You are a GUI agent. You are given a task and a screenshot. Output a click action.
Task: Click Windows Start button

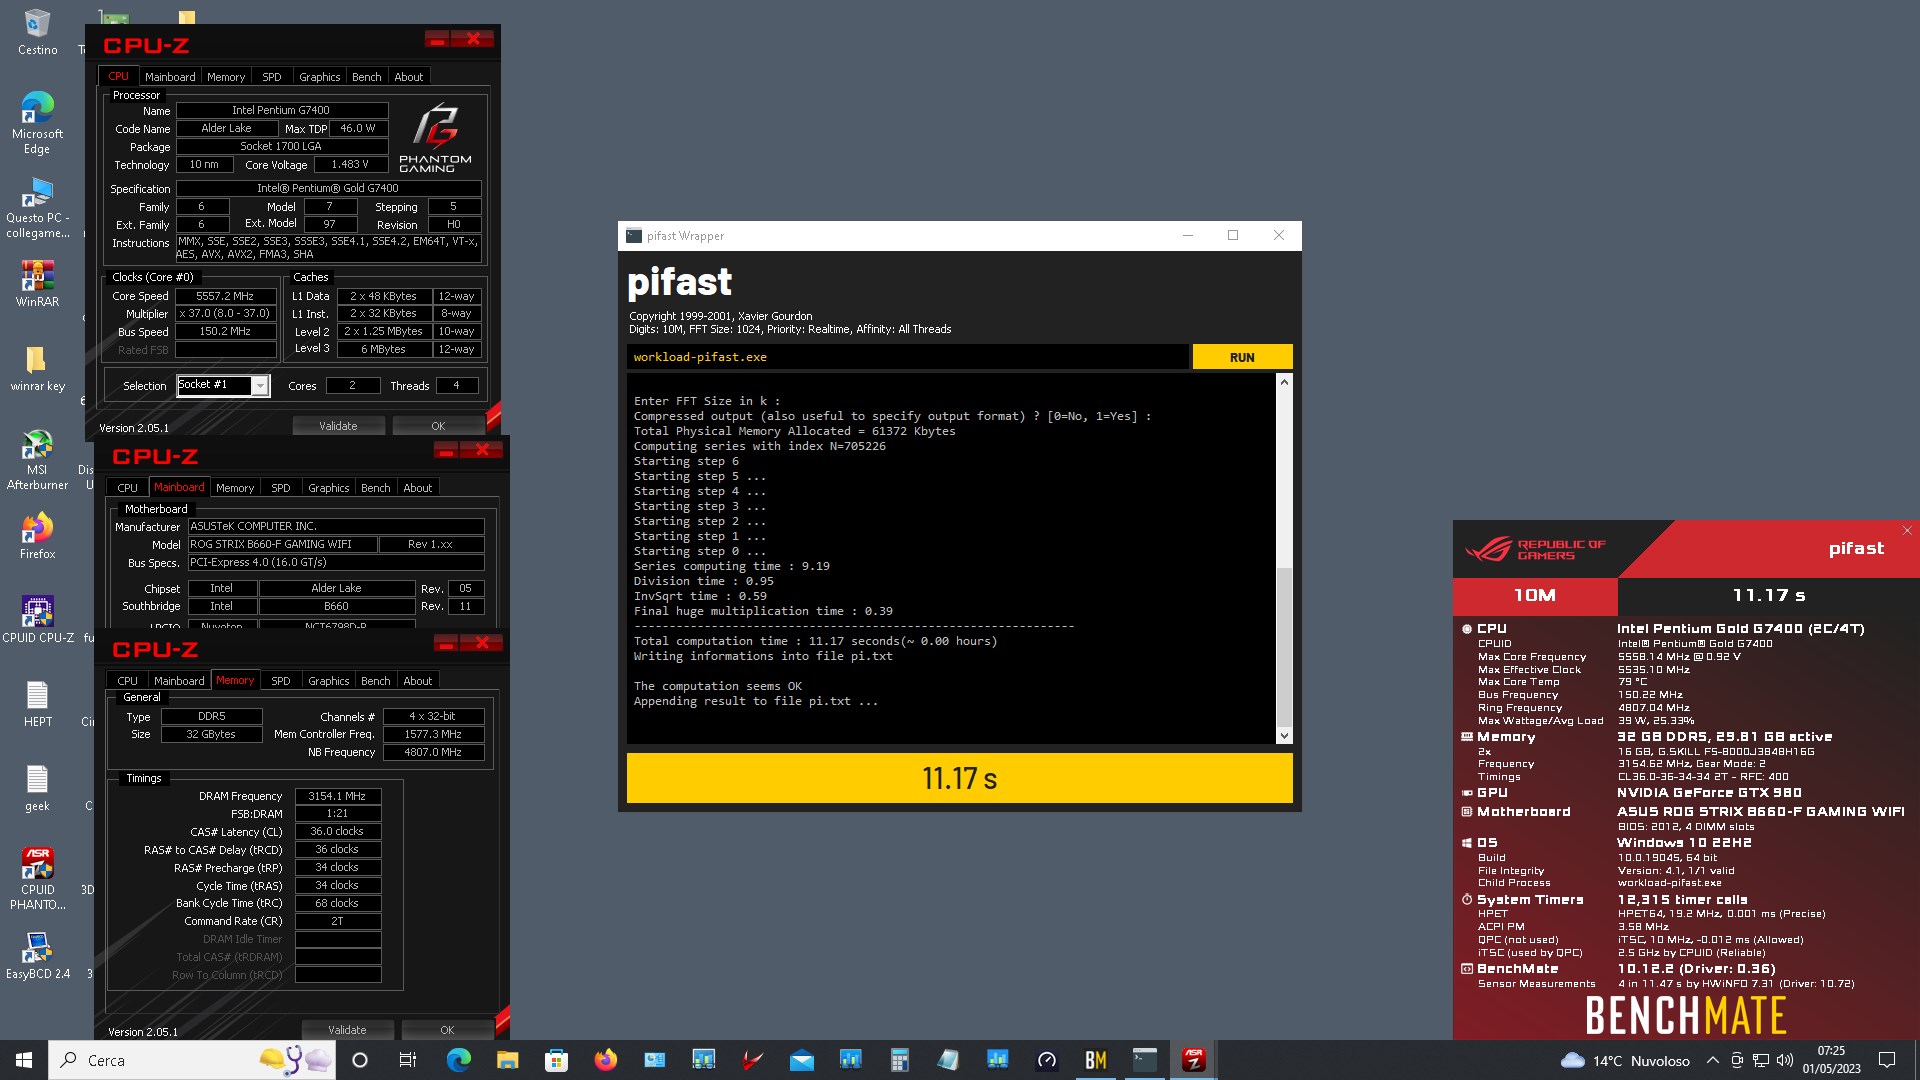pyautogui.click(x=24, y=1060)
